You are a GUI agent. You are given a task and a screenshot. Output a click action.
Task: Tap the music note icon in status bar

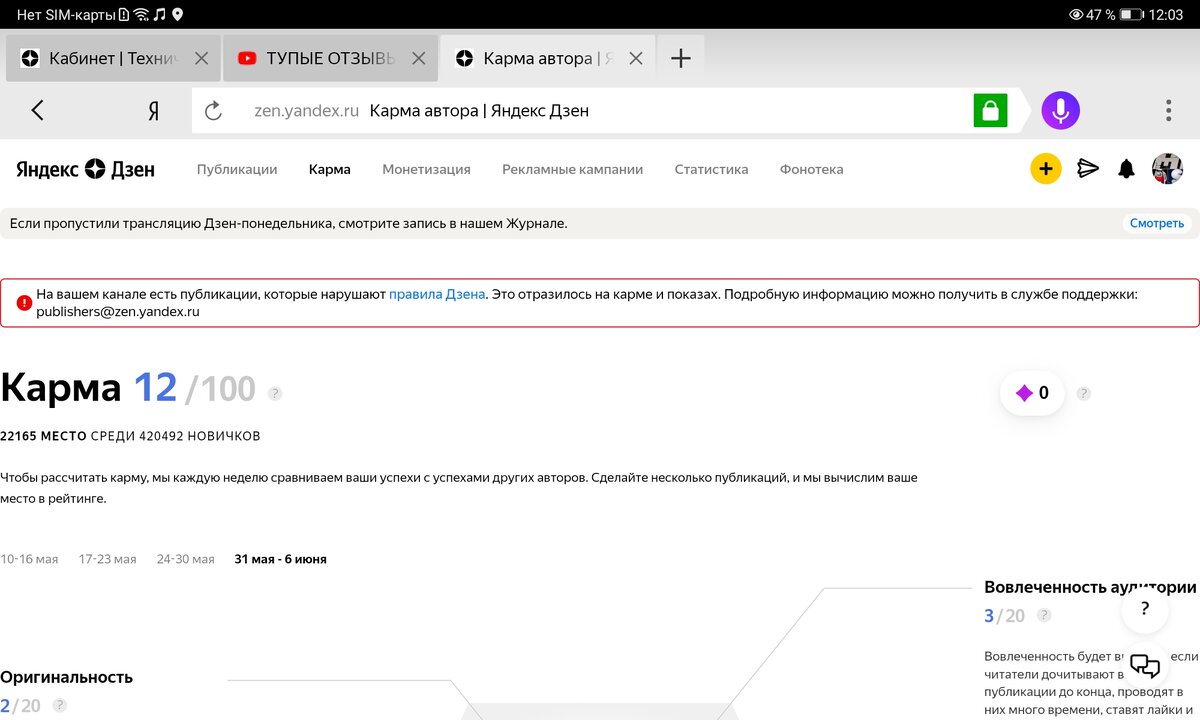(159, 15)
